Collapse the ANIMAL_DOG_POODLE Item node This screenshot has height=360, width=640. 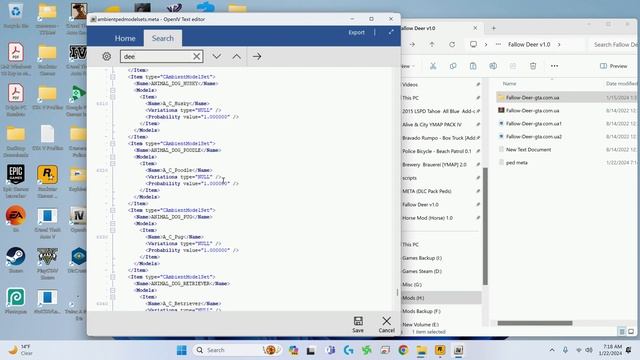coord(113,144)
